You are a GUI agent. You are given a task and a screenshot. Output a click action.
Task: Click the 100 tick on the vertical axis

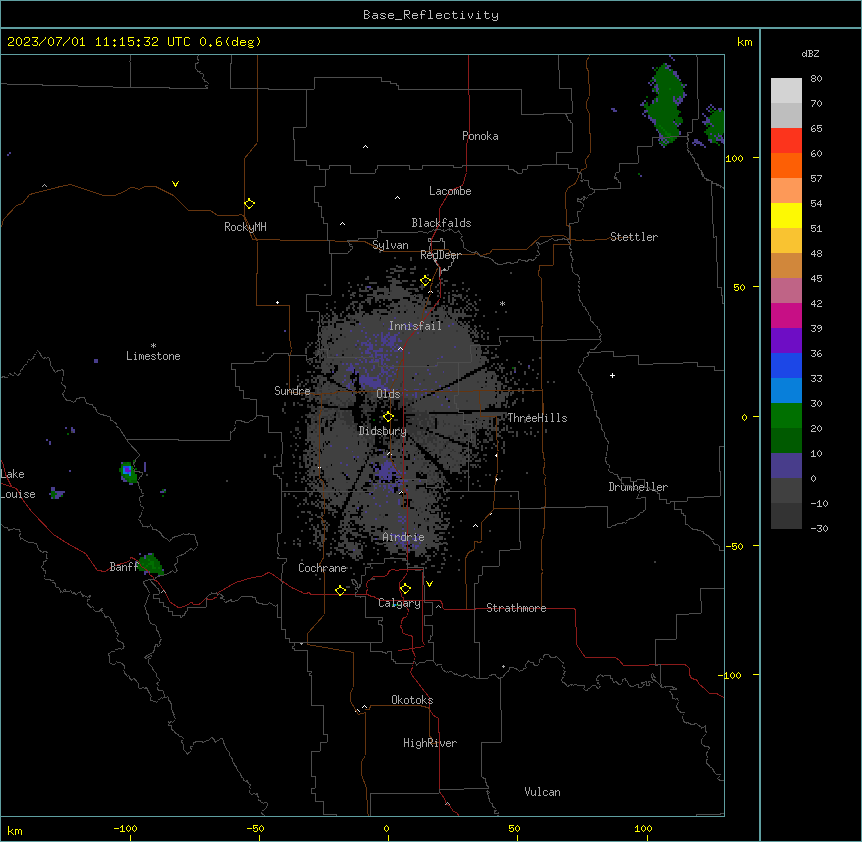click(735, 158)
